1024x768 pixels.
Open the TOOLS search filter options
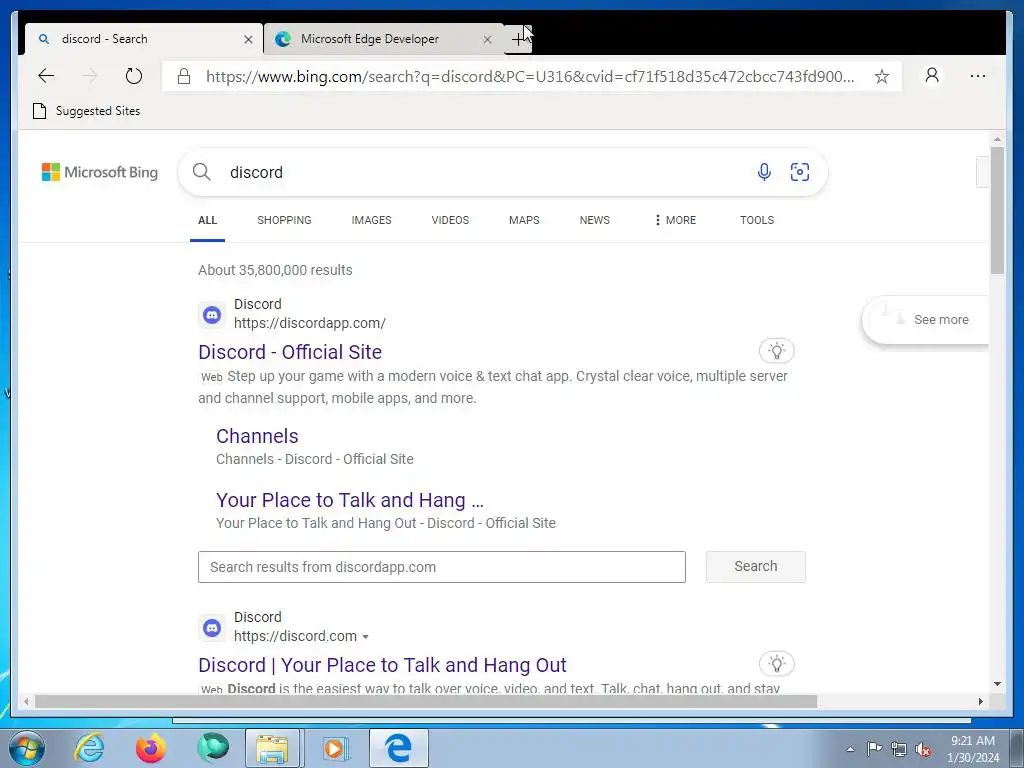[757, 220]
